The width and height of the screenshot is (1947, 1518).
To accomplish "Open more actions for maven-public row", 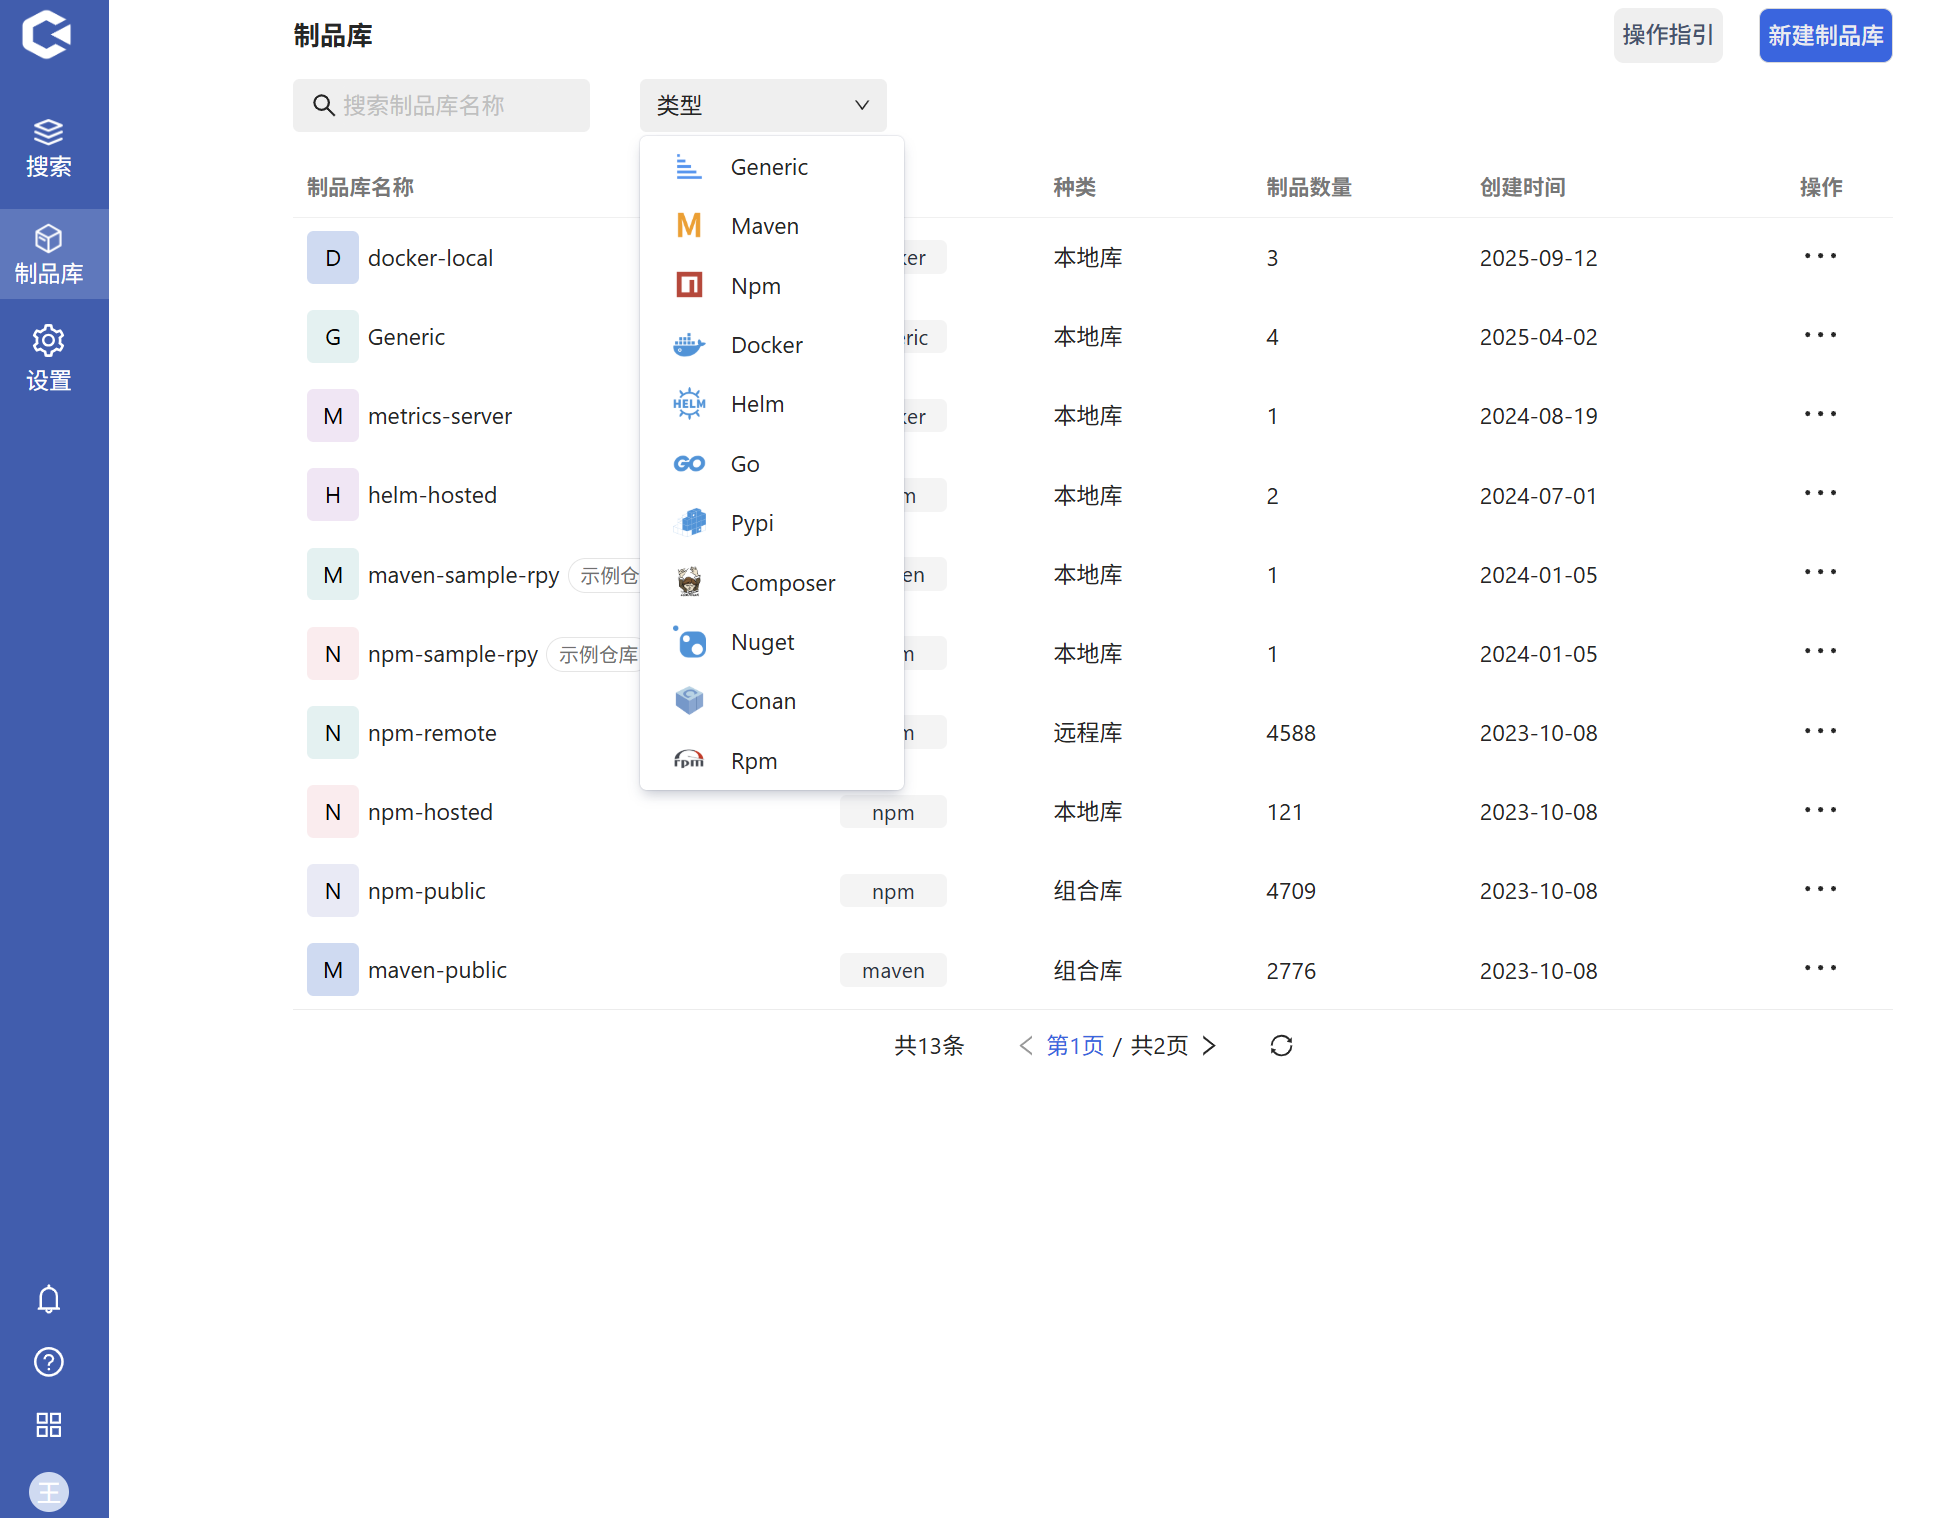I will (x=1820, y=969).
